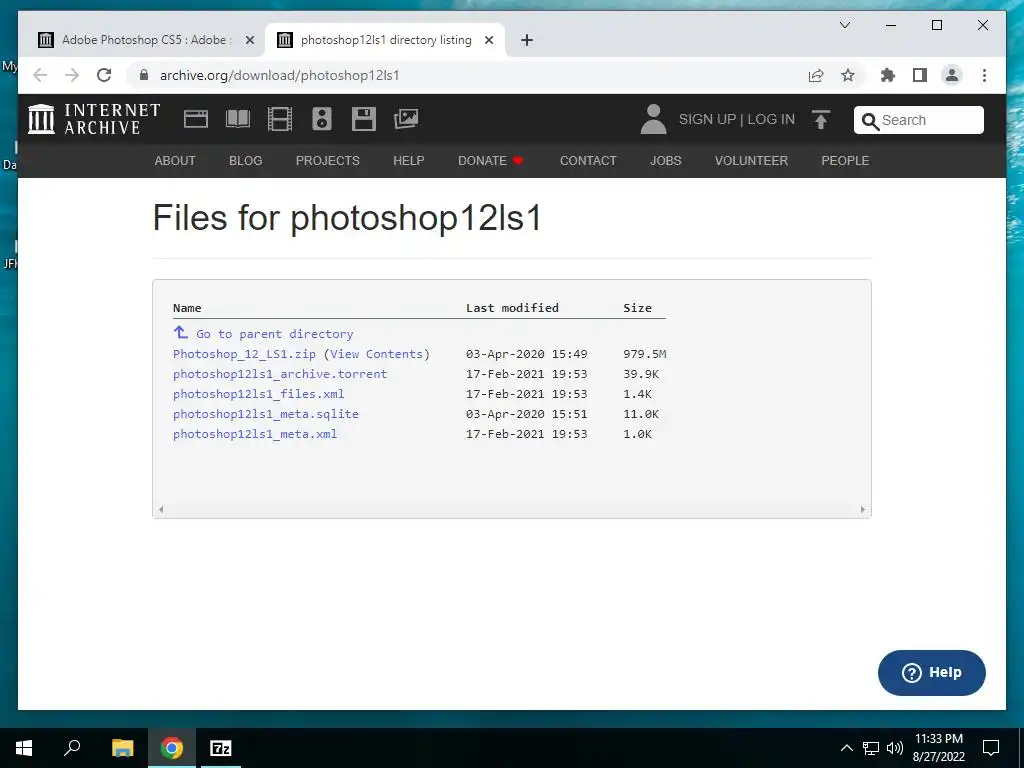Open the JOBS menu item
The width and height of the screenshot is (1024, 768).
point(665,161)
